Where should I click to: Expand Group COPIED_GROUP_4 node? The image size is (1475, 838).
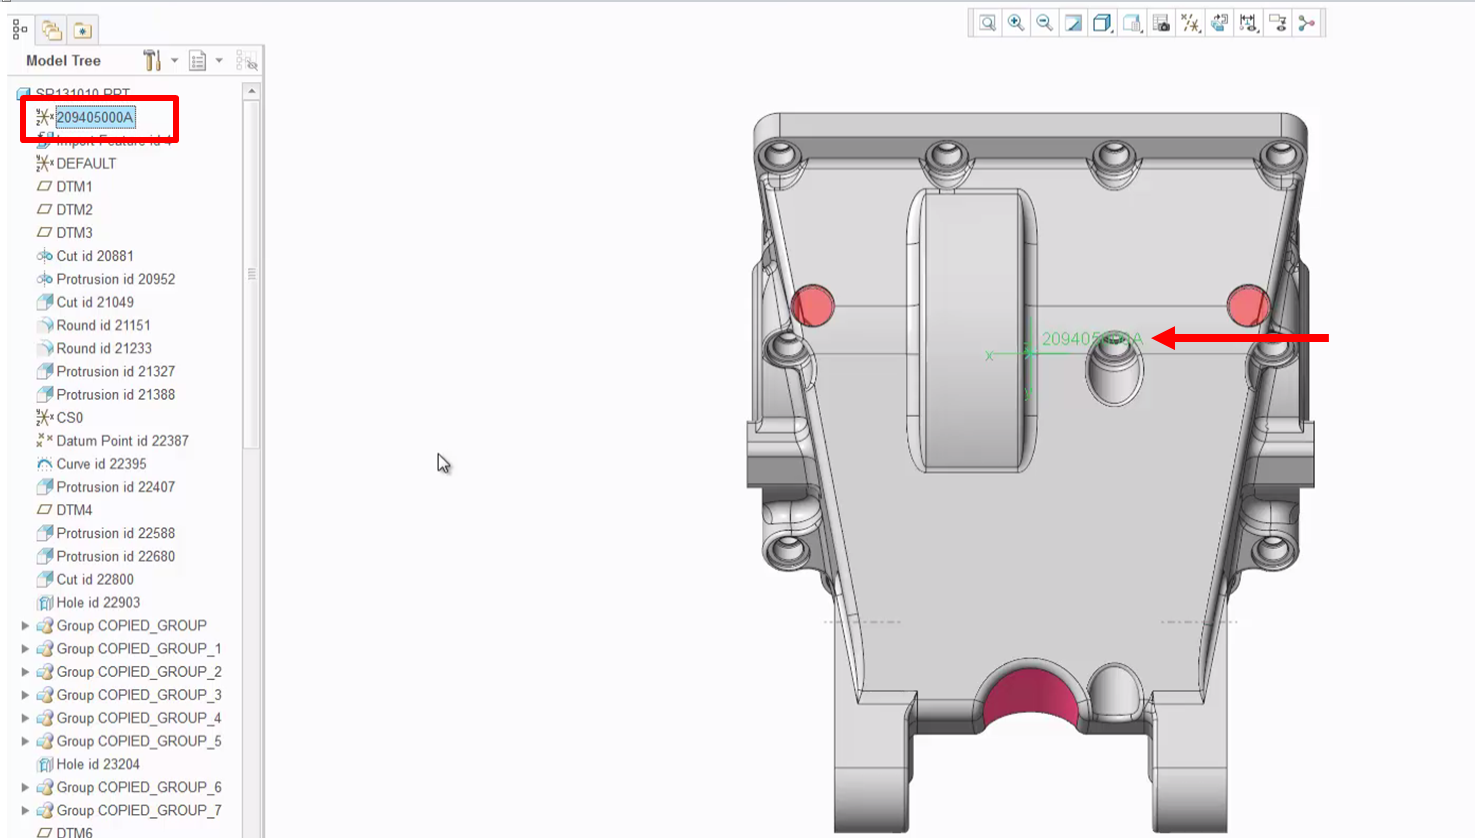coord(25,718)
